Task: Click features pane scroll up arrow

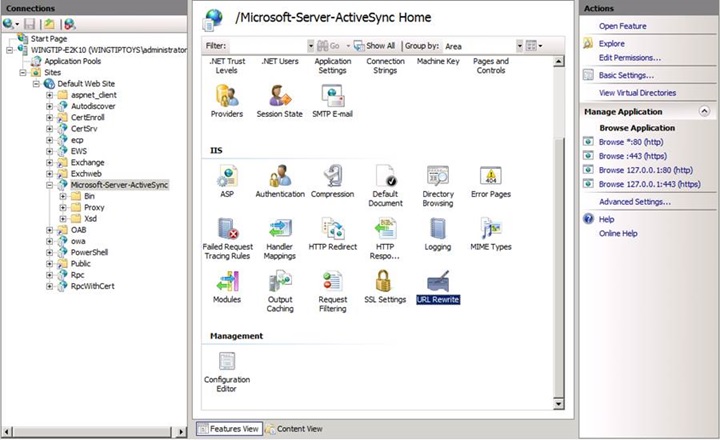Action: coord(558,62)
